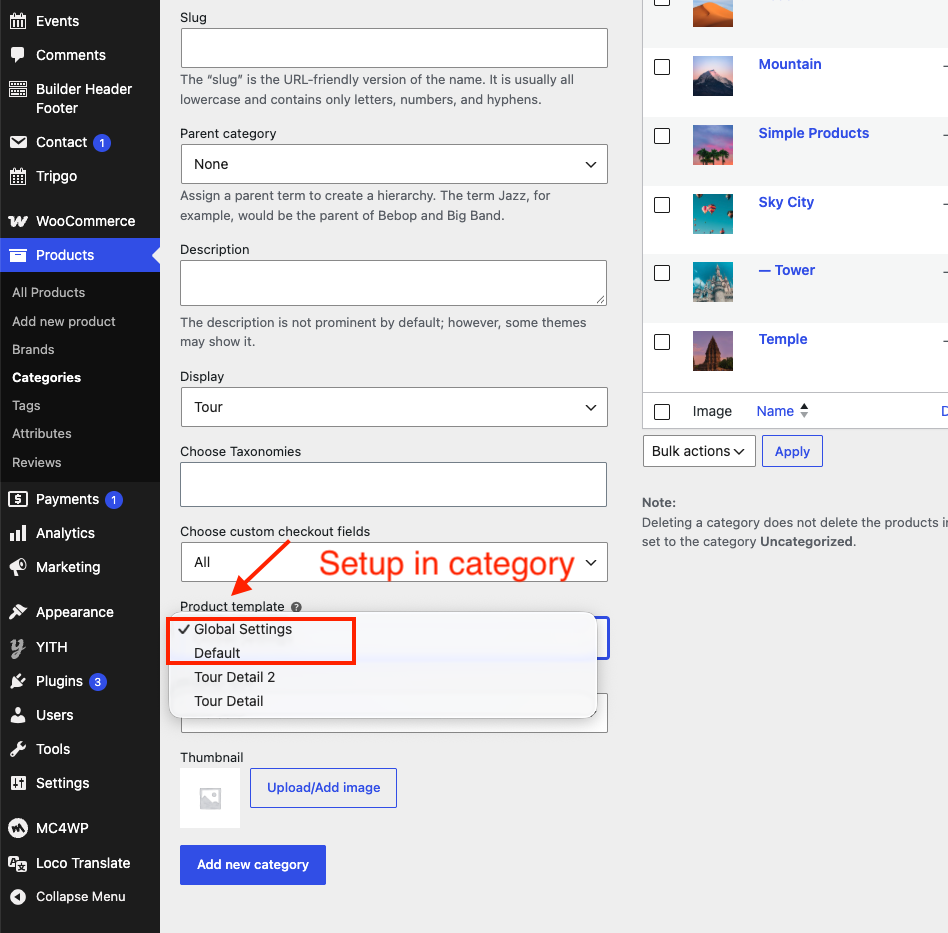
Task: Click the Marketing megaphone icon
Action: click(18, 567)
